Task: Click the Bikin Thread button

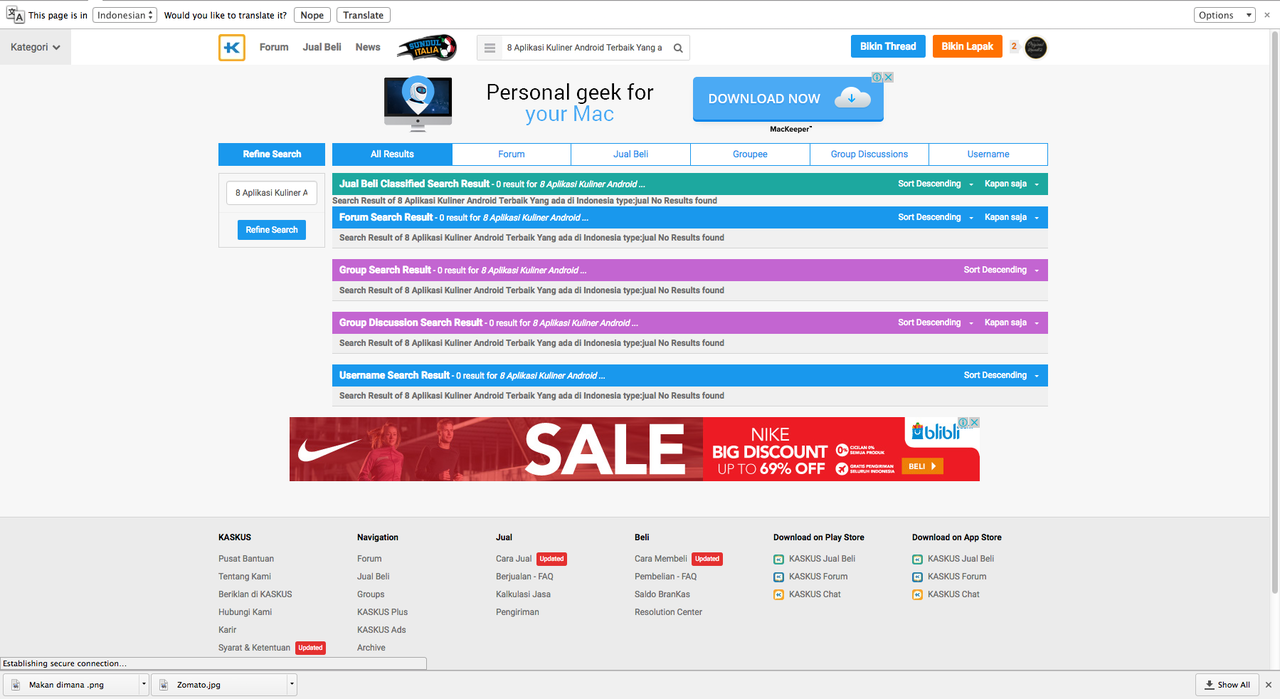Action: [888, 47]
